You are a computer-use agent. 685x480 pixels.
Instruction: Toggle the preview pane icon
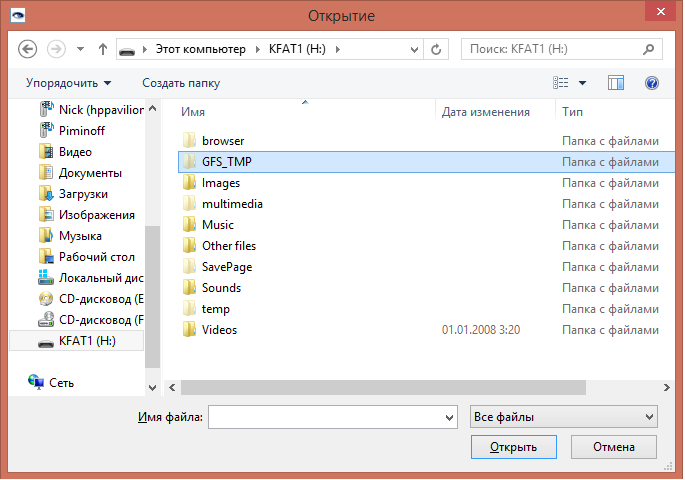click(616, 83)
